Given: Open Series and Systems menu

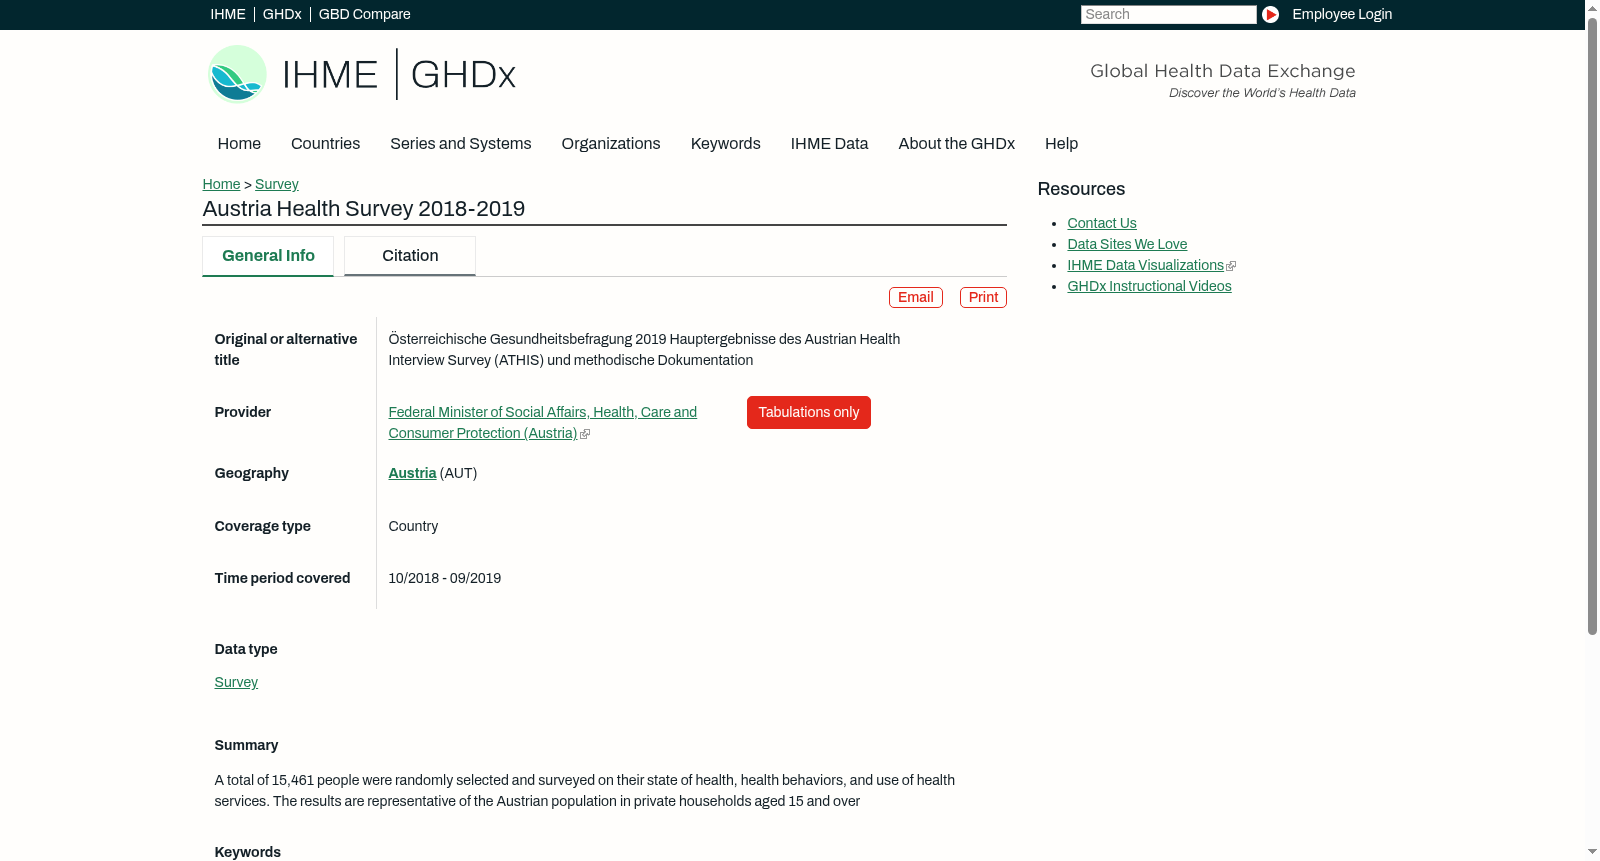Looking at the screenshot, I should [x=460, y=143].
